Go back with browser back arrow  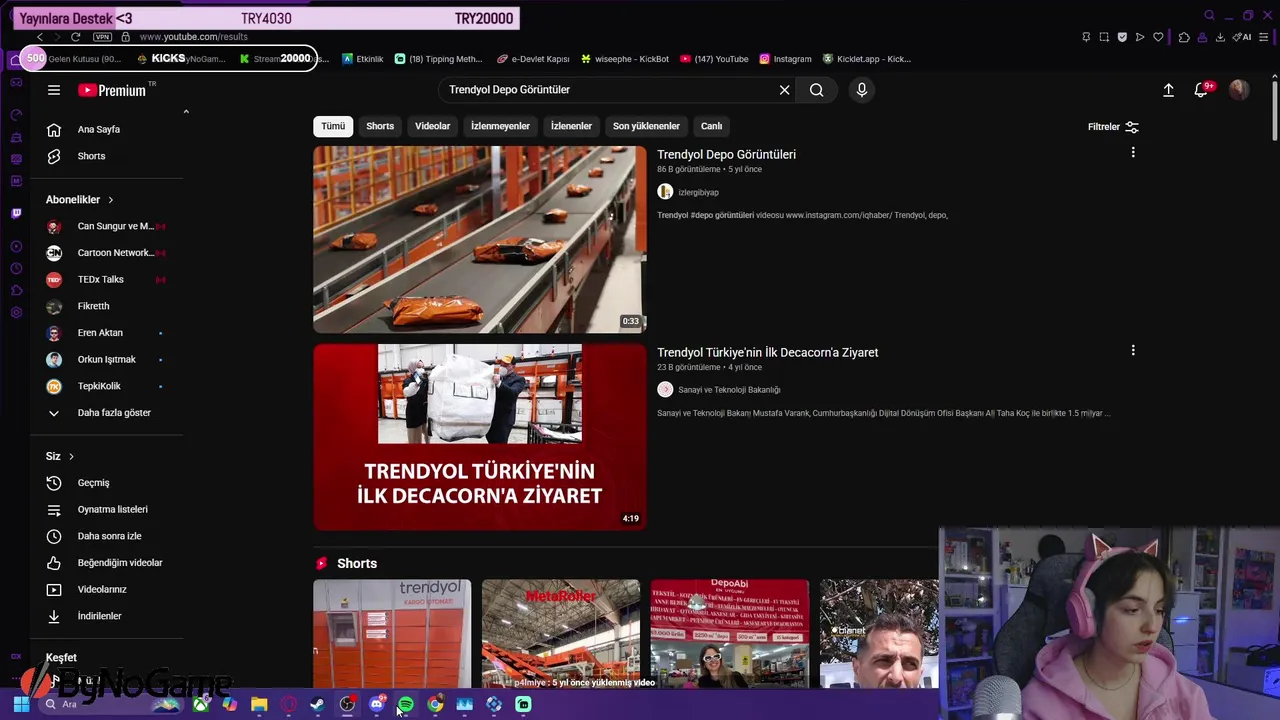pos(39,37)
